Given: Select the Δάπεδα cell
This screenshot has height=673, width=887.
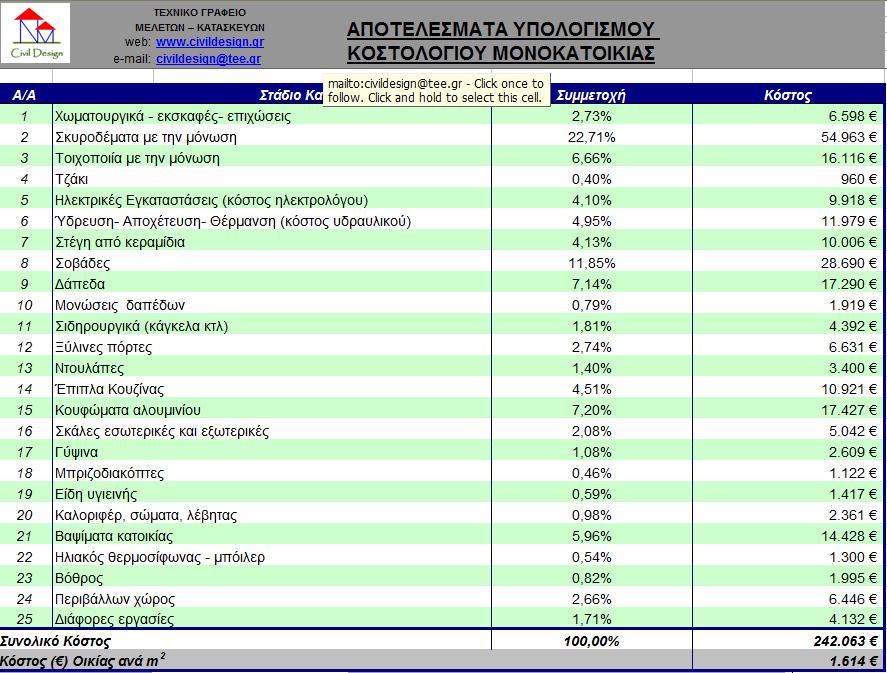Looking at the screenshot, I should (272, 284).
